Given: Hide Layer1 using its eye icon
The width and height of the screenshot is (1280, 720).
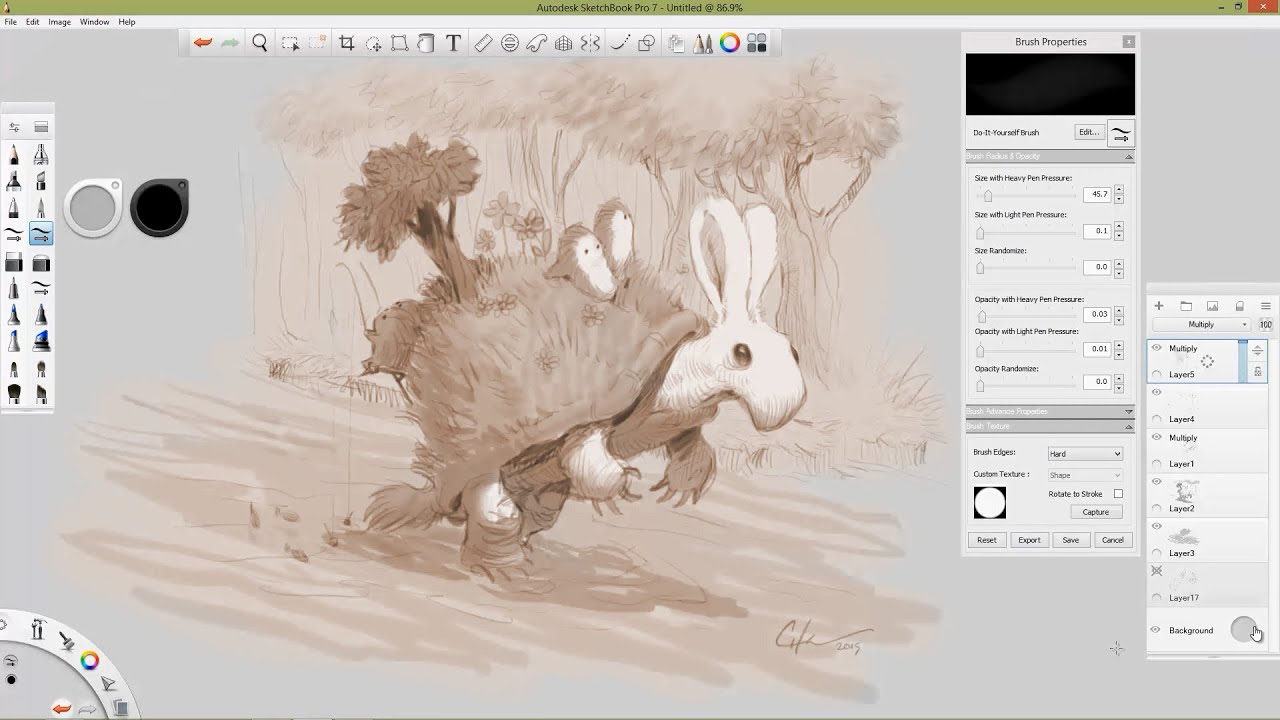Looking at the screenshot, I should pyautogui.click(x=1157, y=437).
